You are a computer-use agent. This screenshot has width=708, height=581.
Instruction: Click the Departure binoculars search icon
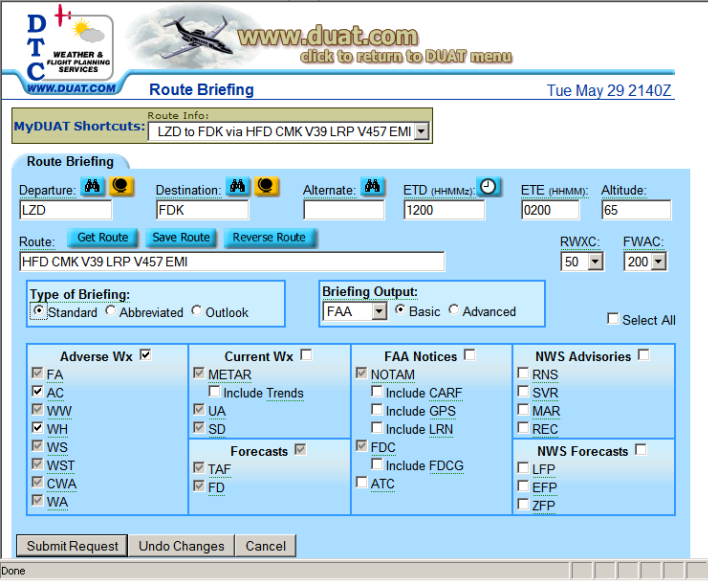pyautogui.click(x=93, y=186)
